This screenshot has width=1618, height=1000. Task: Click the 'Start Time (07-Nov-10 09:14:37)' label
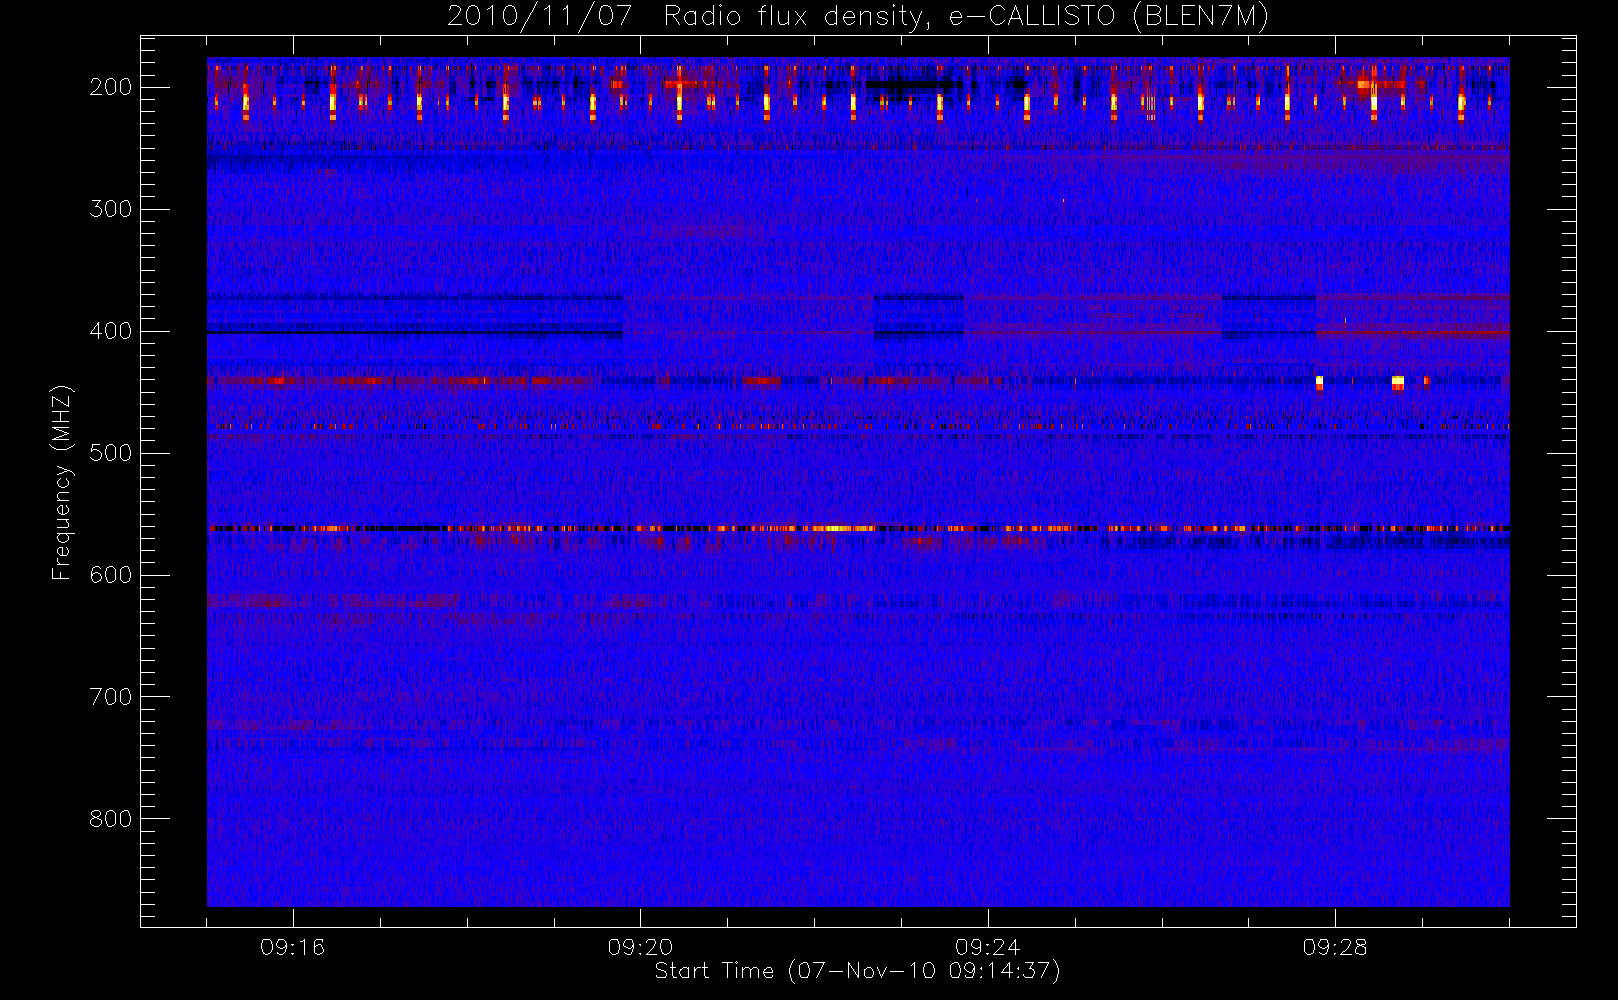click(857, 971)
